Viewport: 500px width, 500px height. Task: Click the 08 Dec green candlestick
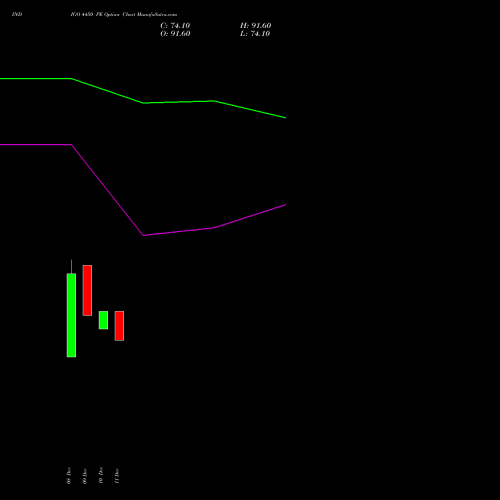tap(71, 315)
